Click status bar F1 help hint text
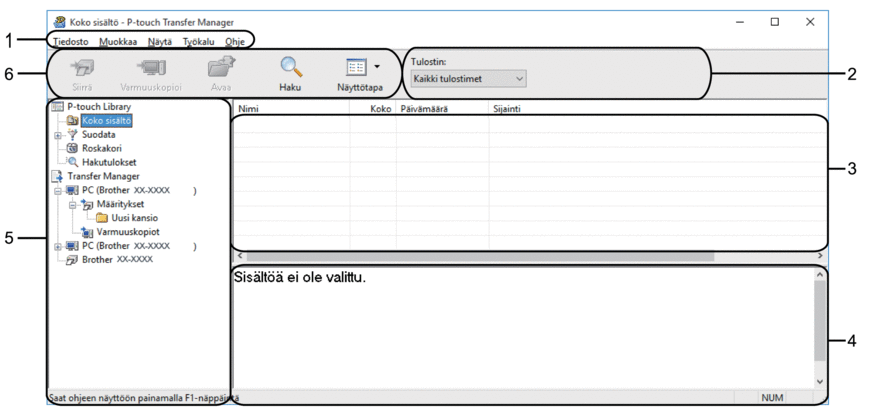The image size is (881, 416). tap(144, 398)
